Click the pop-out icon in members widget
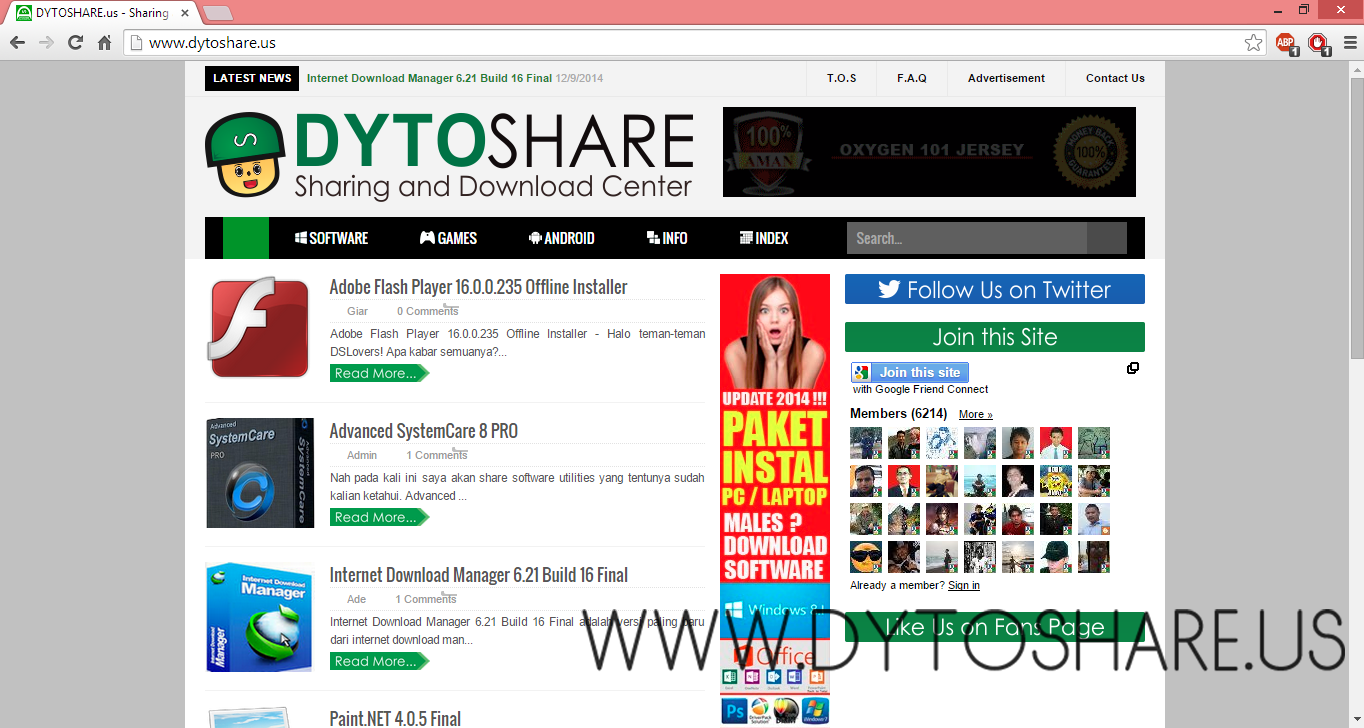 [x=1133, y=368]
